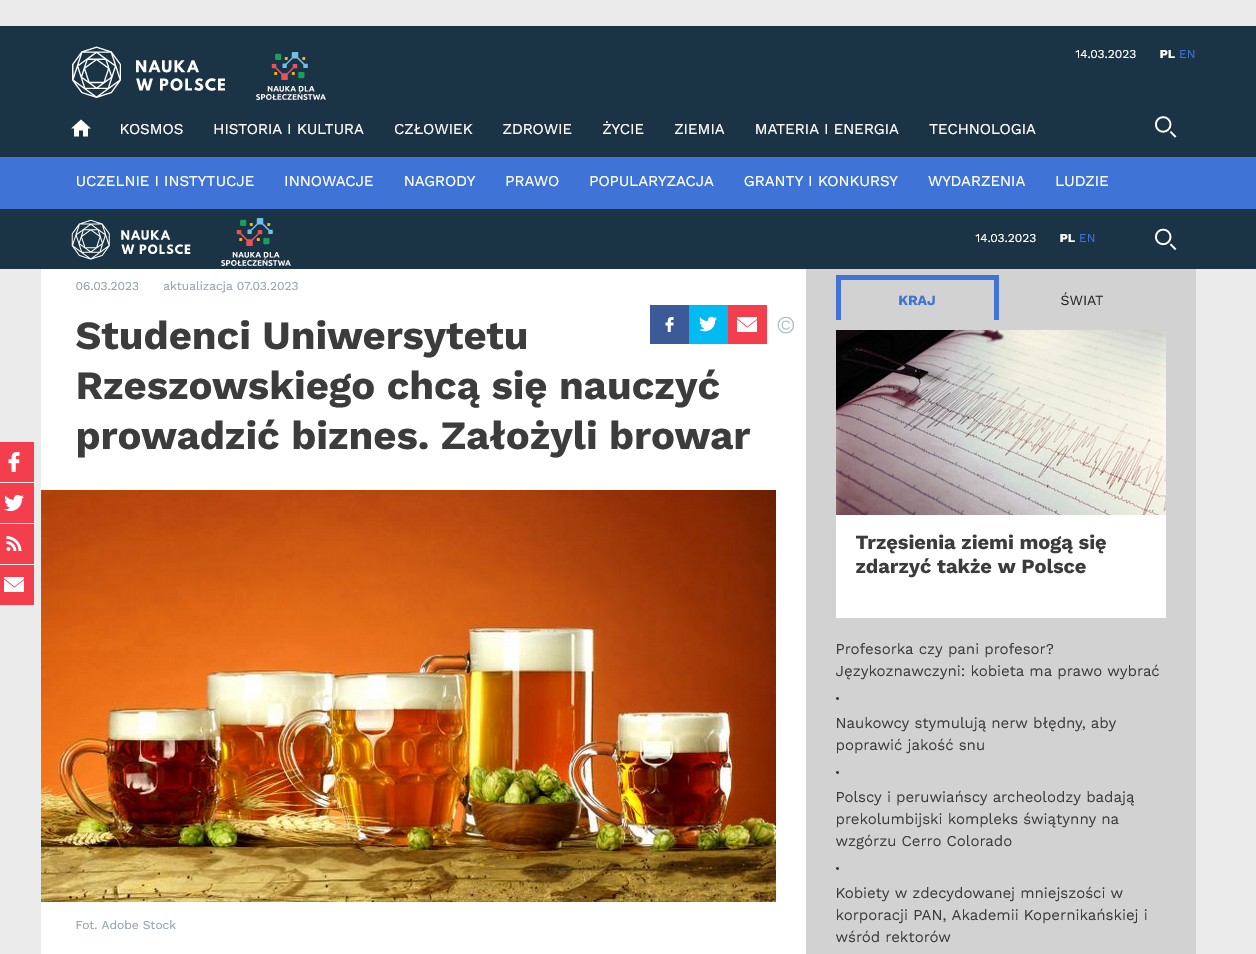Click envelope icon in left sidebar
Image resolution: width=1256 pixels, height=954 pixels.
[15, 585]
